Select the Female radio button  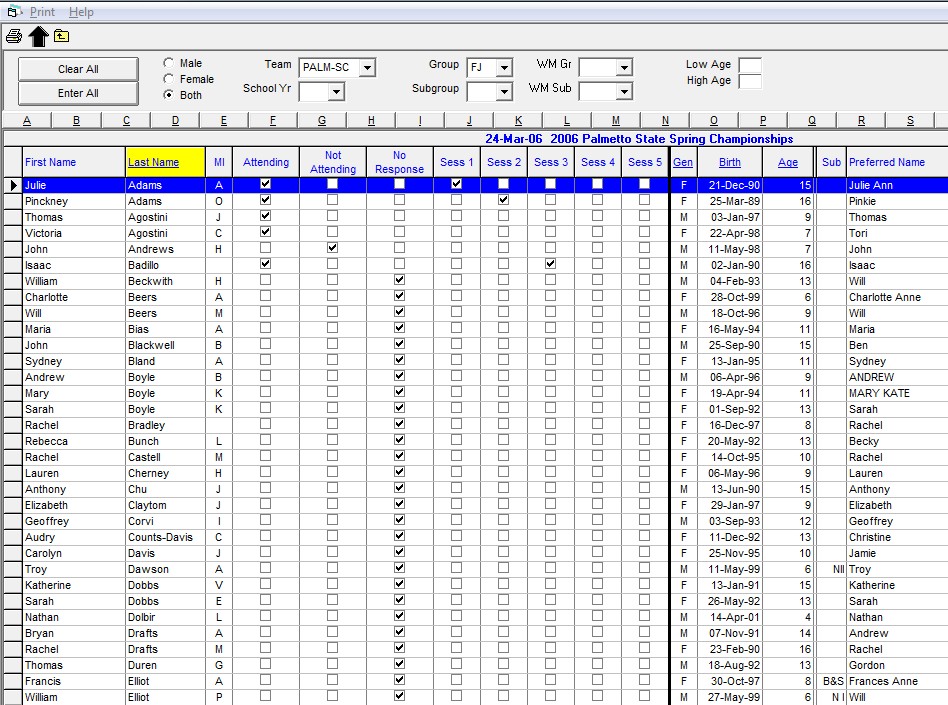point(168,79)
